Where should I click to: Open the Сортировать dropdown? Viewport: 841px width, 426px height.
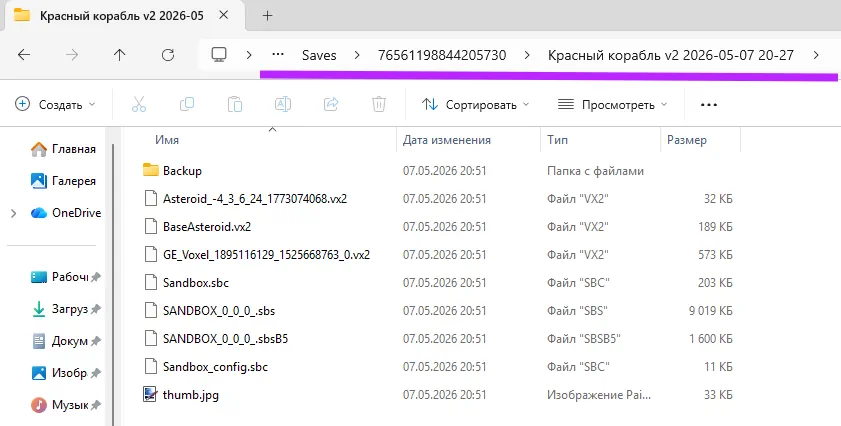pyautogui.click(x=475, y=105)
